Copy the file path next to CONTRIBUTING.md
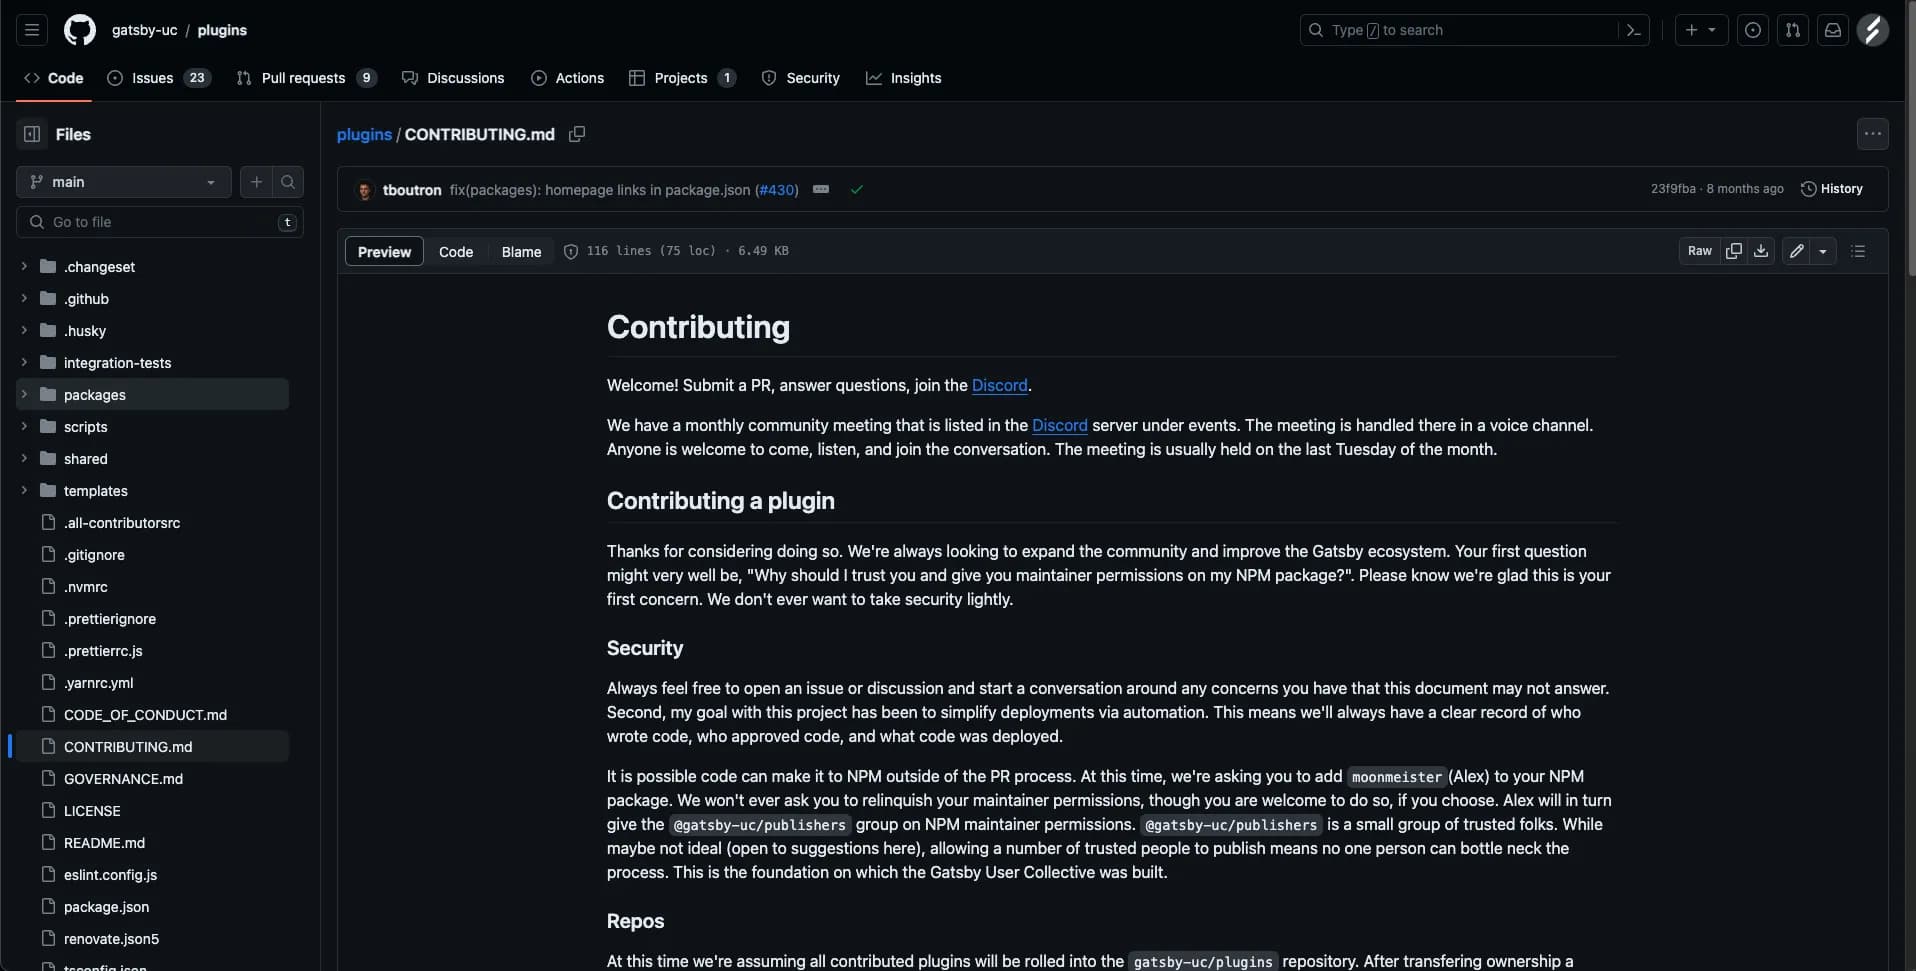The height and width of the screenshot is (971, 1916). click(x=577, y=134)
